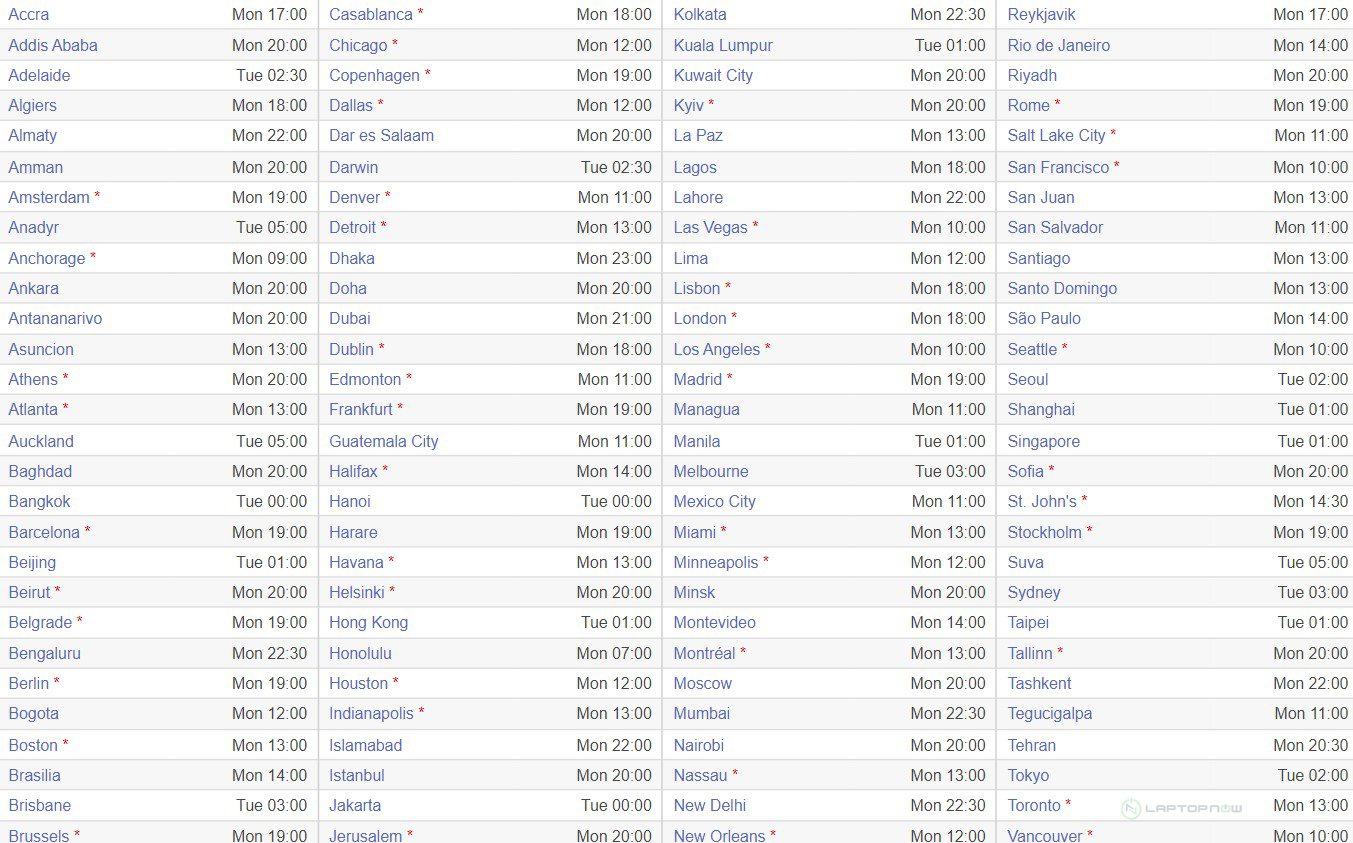This screenshot has height=843, width=1353.
Task: Open the Casablanca city link
Action: pyautogui.click(x=371, y=14)
